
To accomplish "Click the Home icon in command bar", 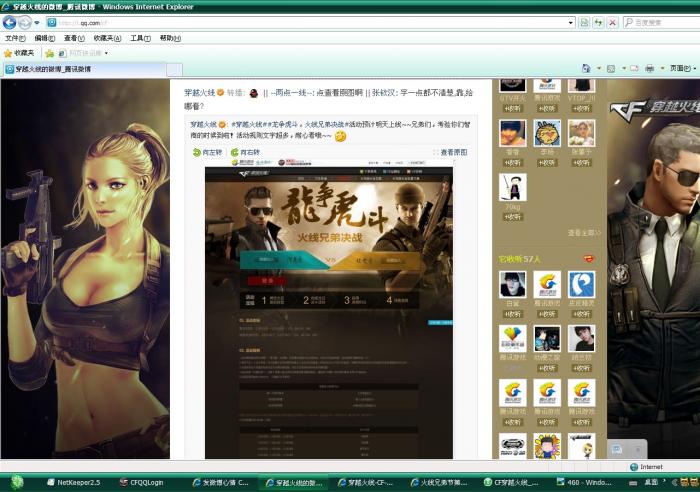I will 586,68.
